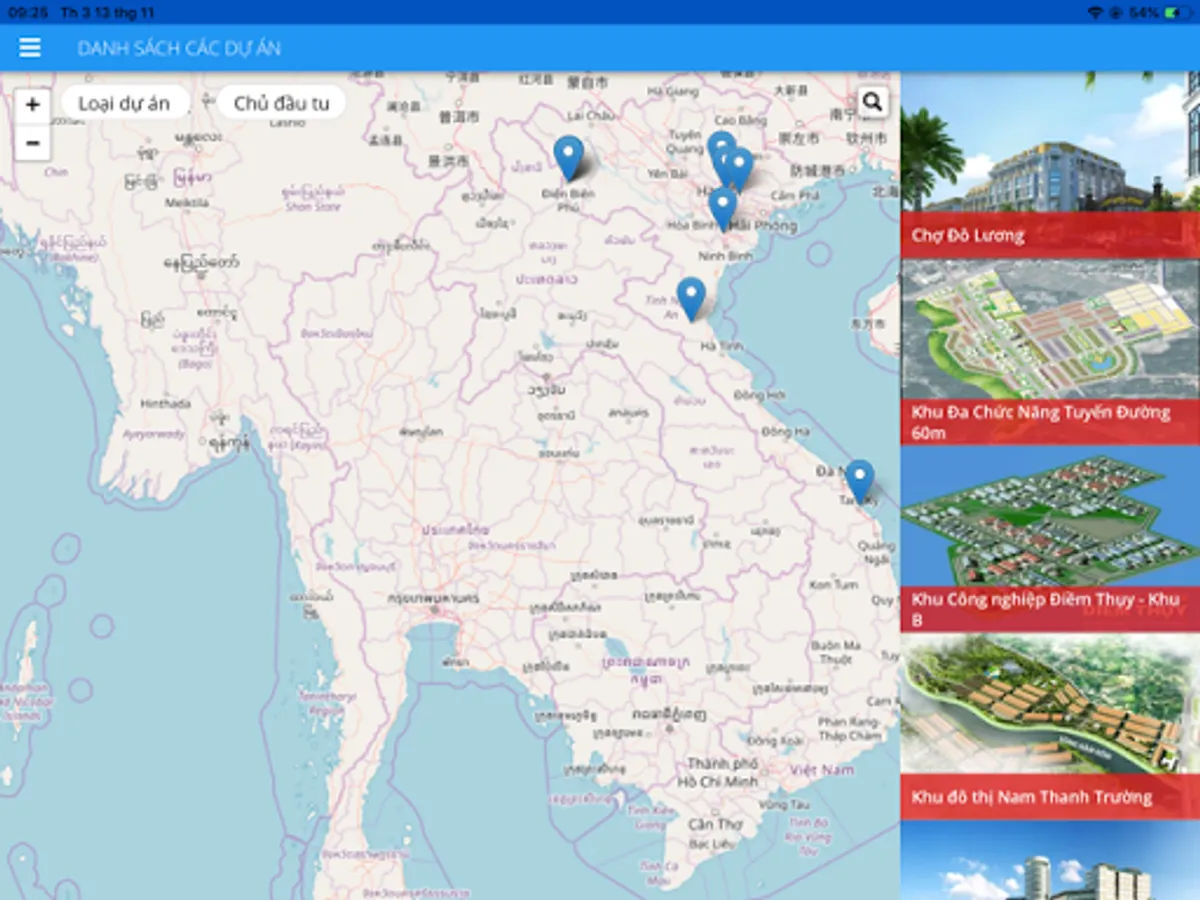Tap the DANH SÁCH CÁC DỰ ÁN header title
This screenshot has height=900, width=1200.
[179, 48]
